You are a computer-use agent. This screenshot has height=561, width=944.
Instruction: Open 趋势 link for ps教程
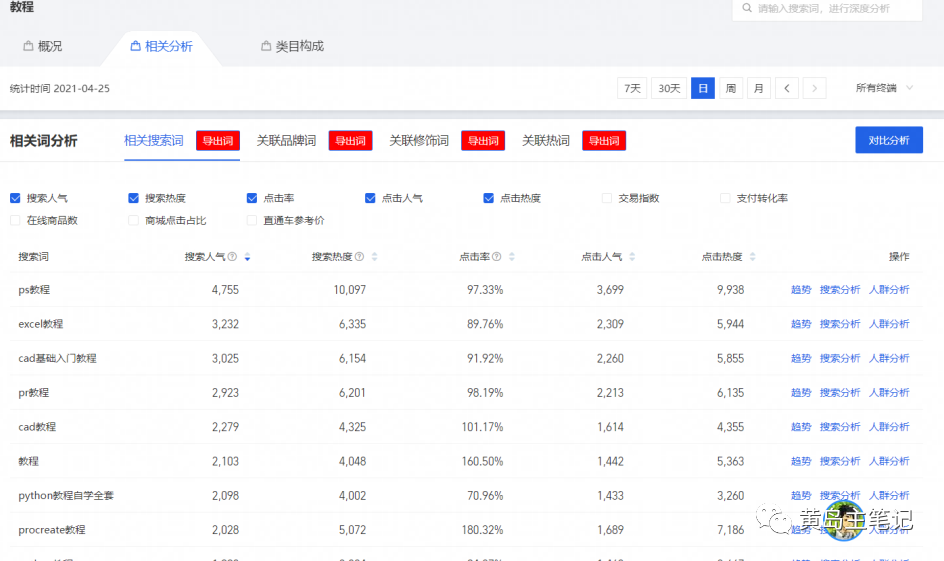[801, 290]
